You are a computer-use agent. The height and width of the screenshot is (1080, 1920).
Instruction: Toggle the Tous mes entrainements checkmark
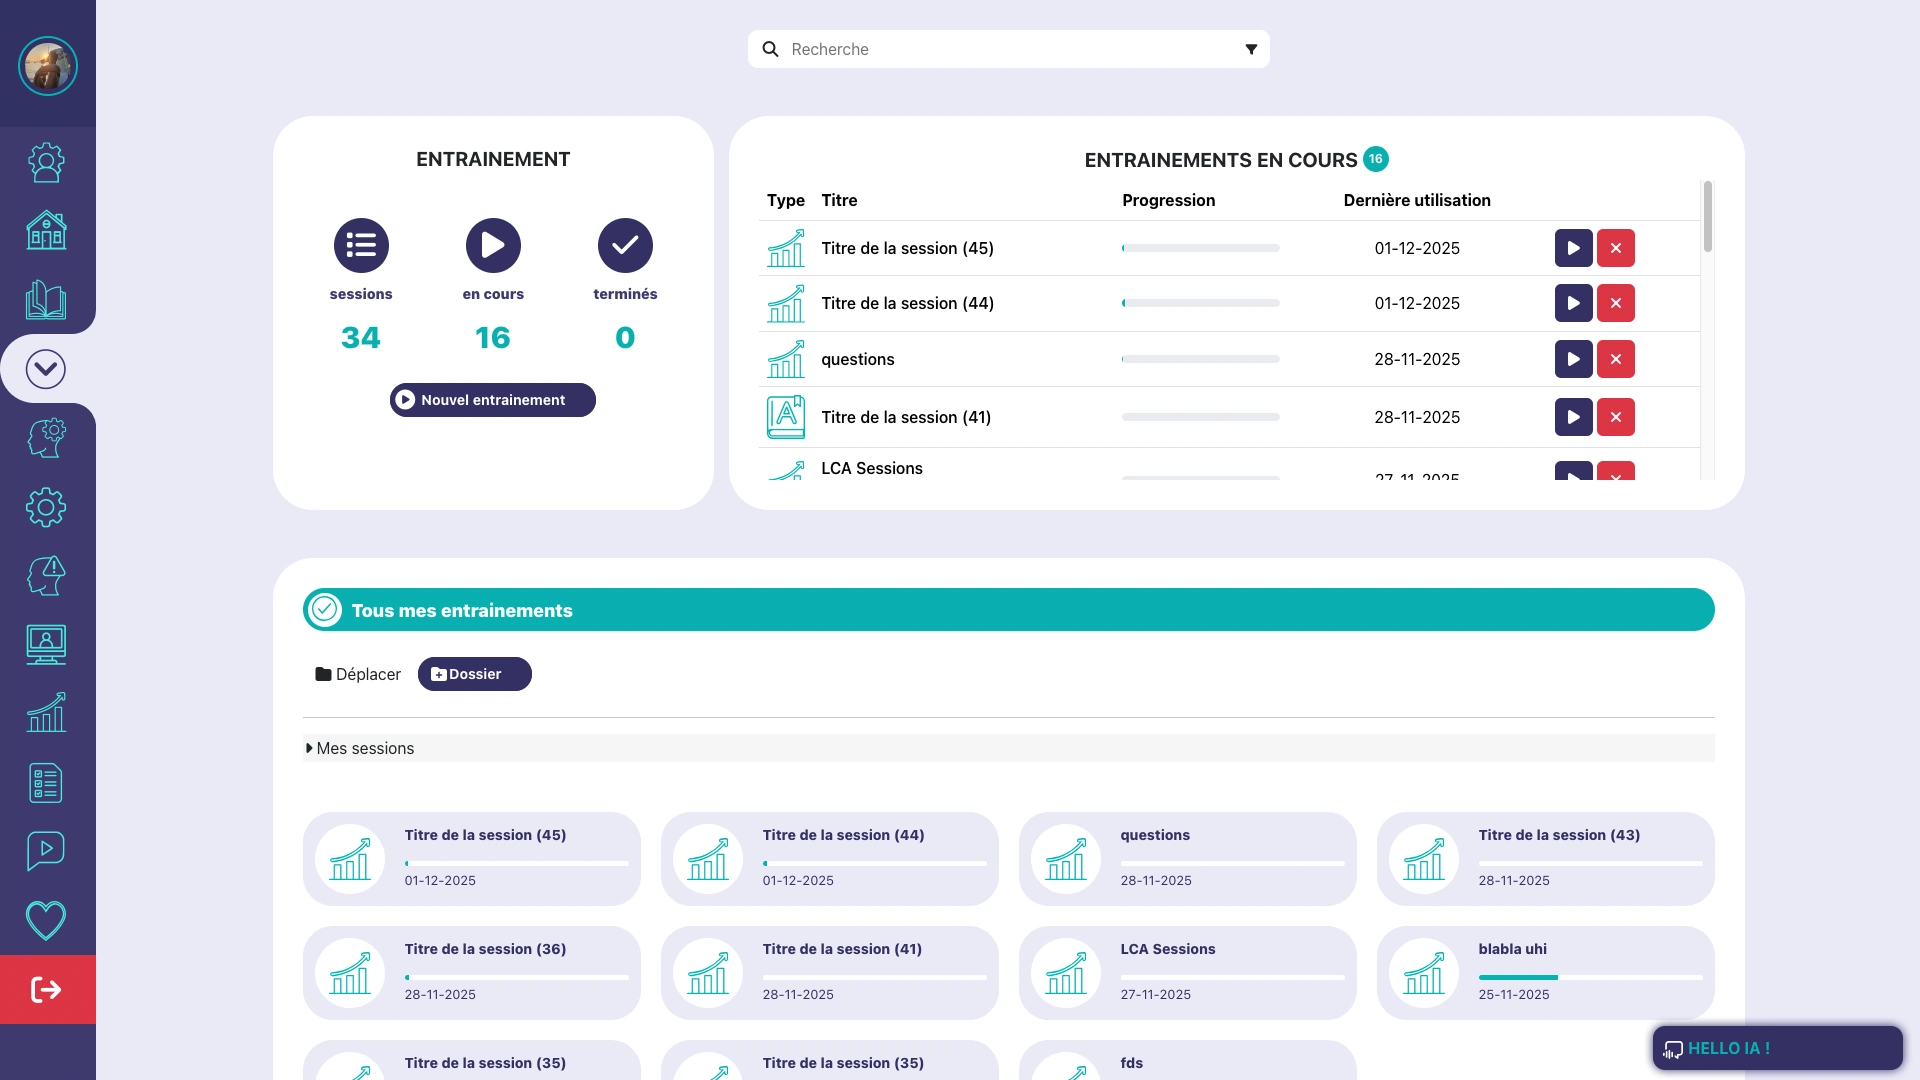click(x=325, y=610)
